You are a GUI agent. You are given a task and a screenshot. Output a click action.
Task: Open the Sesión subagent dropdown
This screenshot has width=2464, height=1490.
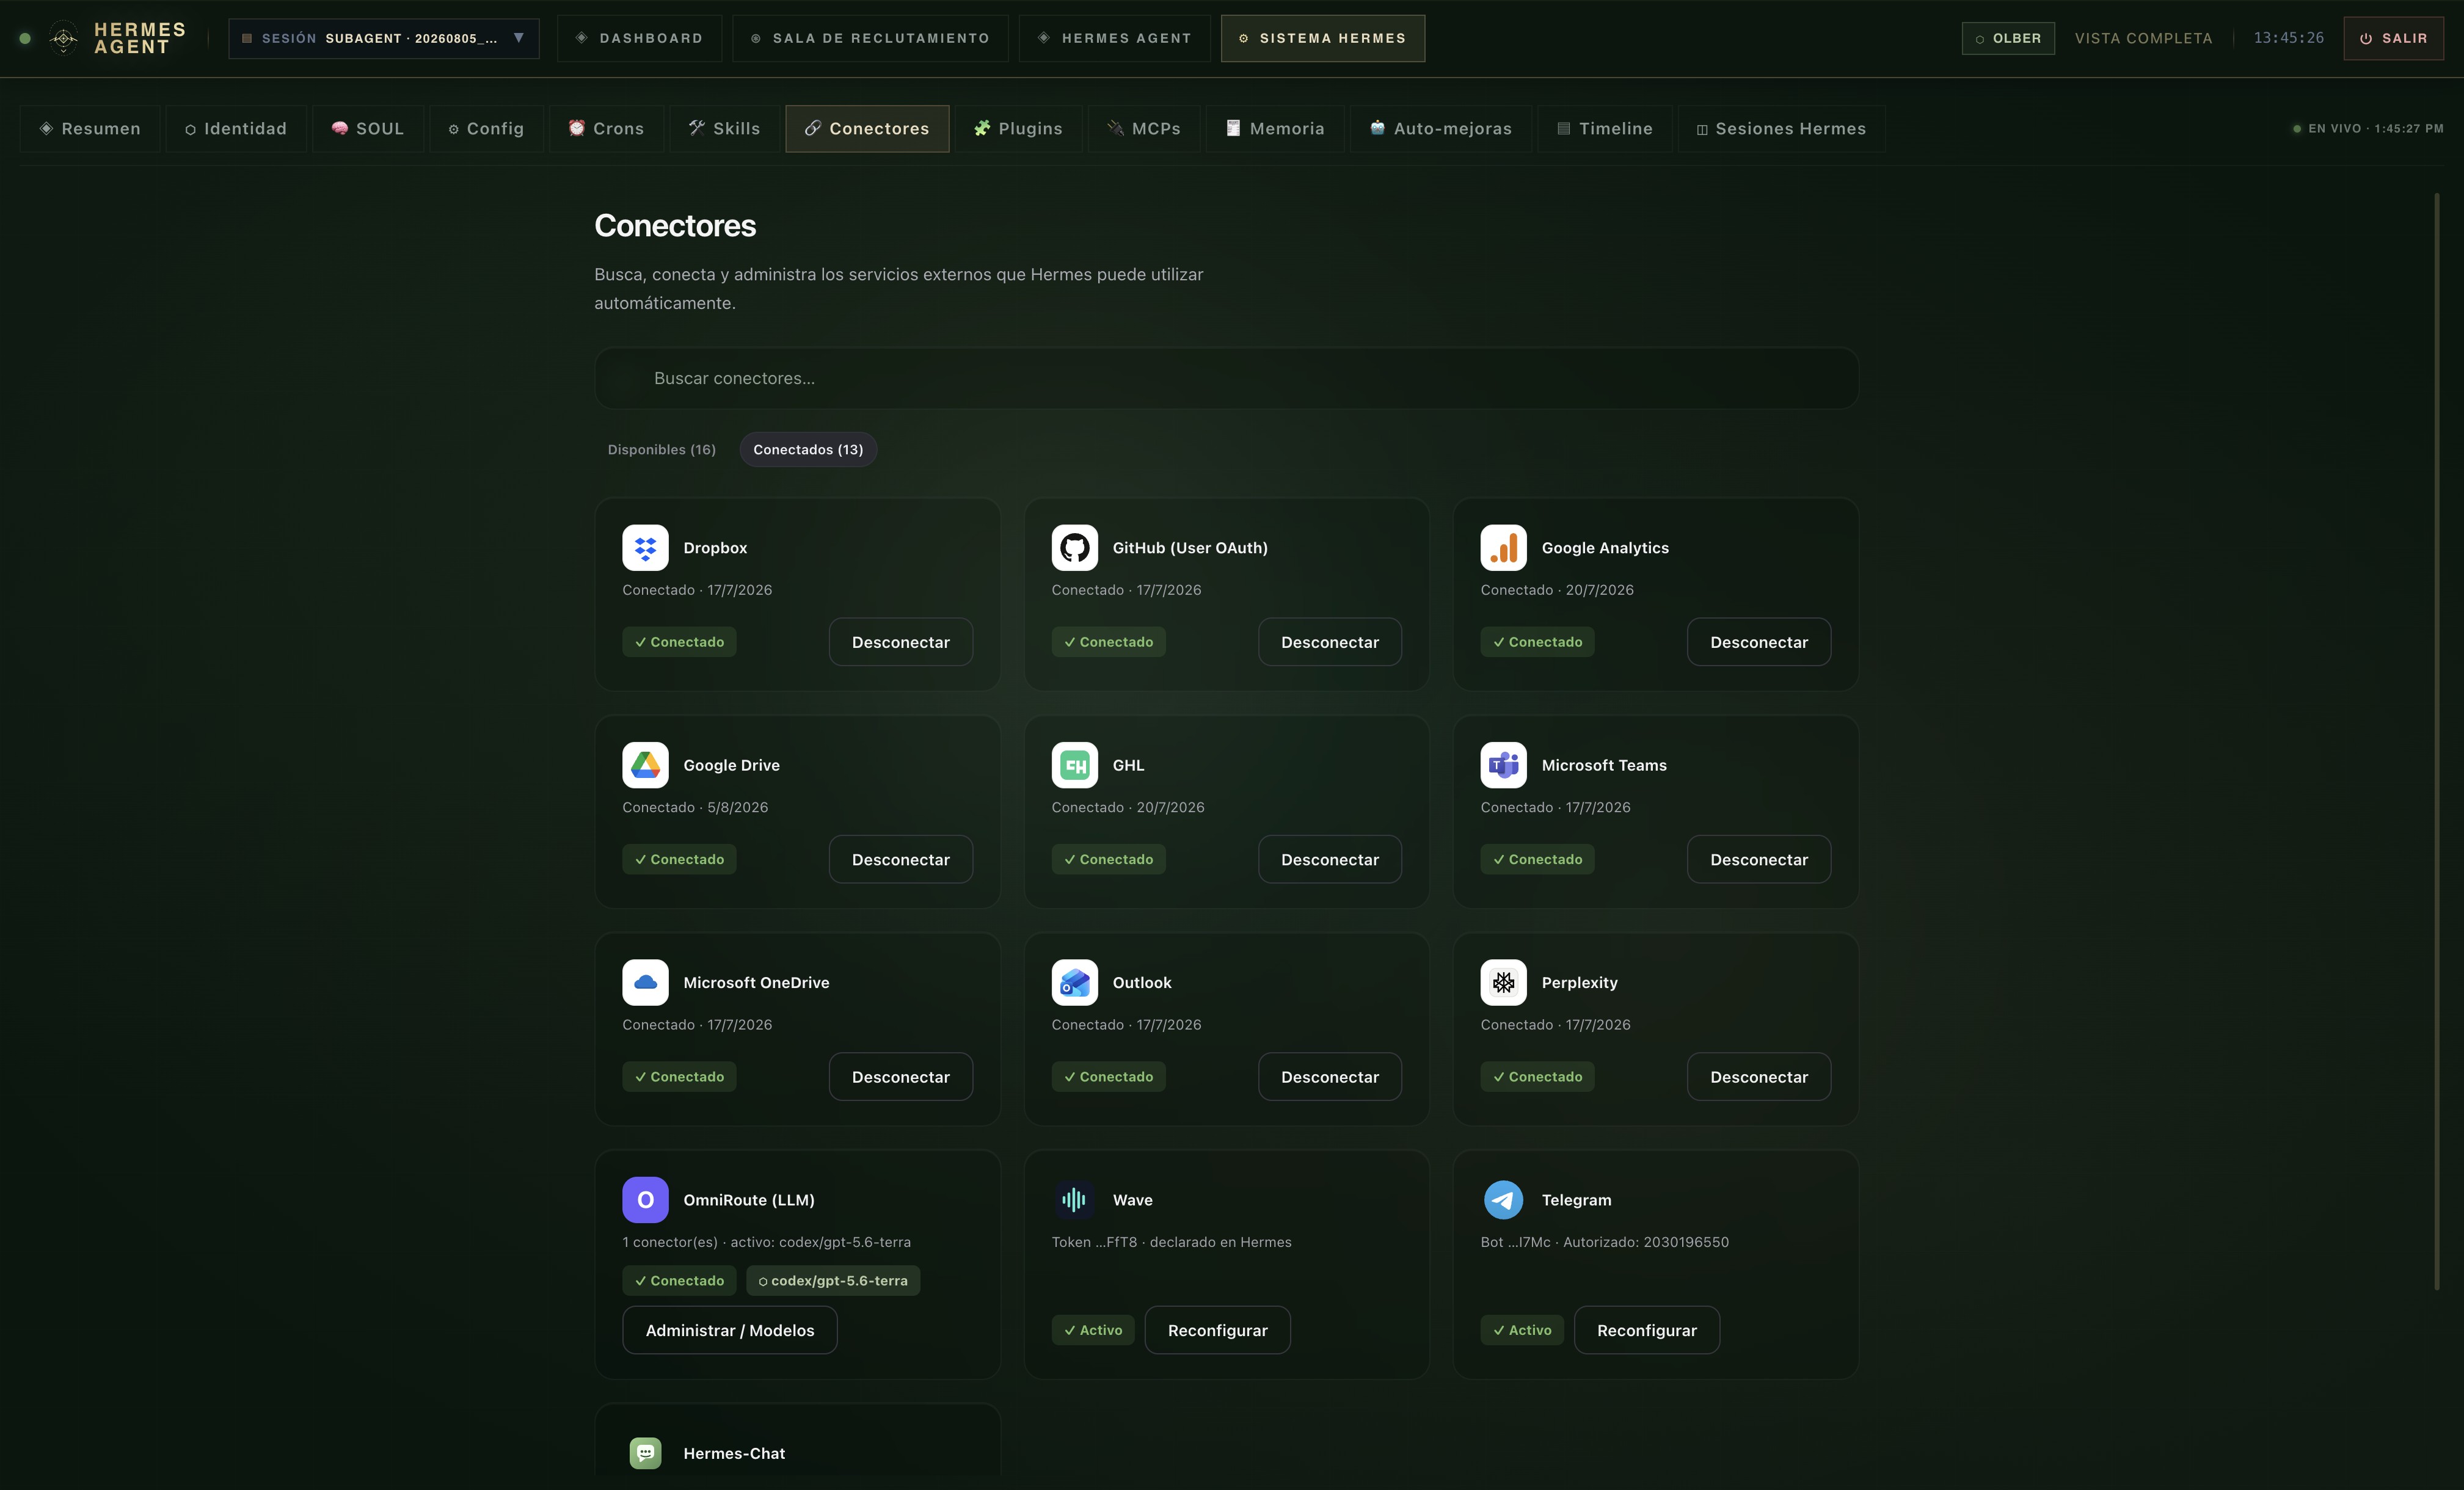[384, 38]
